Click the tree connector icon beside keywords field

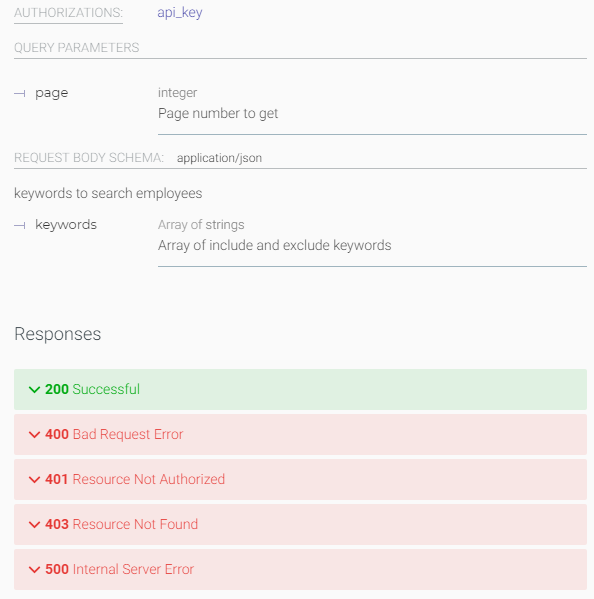(x=20, y=225)
